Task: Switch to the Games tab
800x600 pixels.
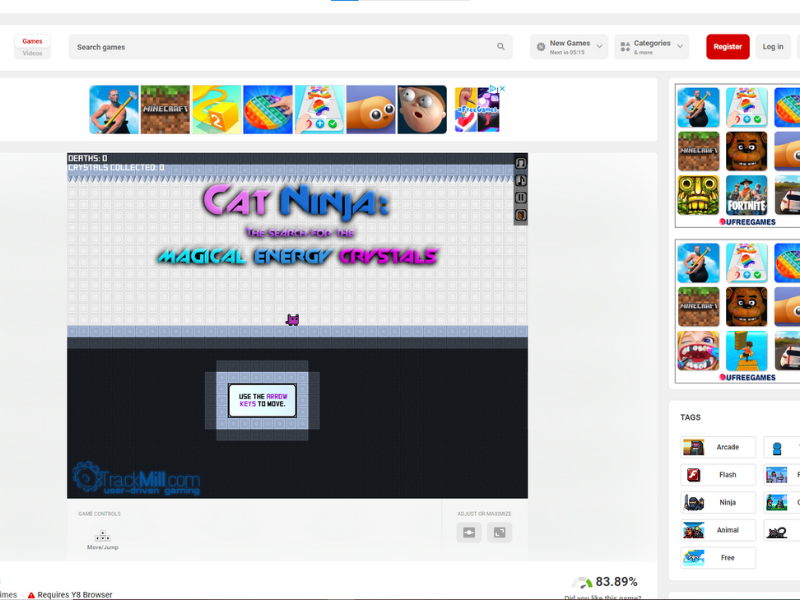Action: pyautogui.click(x=32, y=41)
